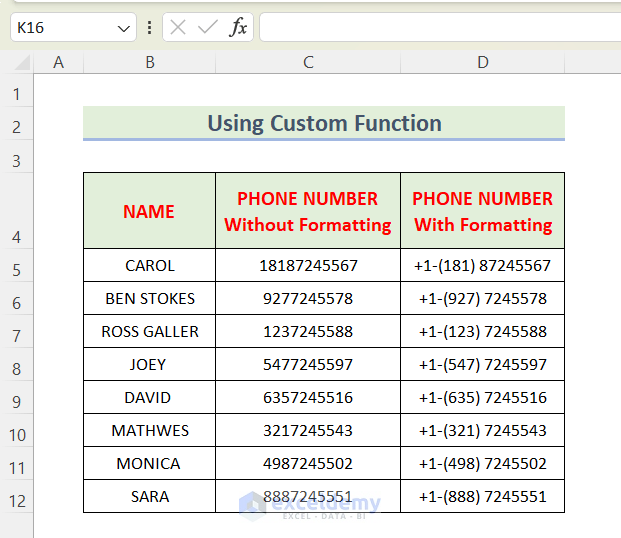The height and width of the screenshot is (538, 621).
Task: Click the Enter checkmark formula icon
Action: [208, 28]
